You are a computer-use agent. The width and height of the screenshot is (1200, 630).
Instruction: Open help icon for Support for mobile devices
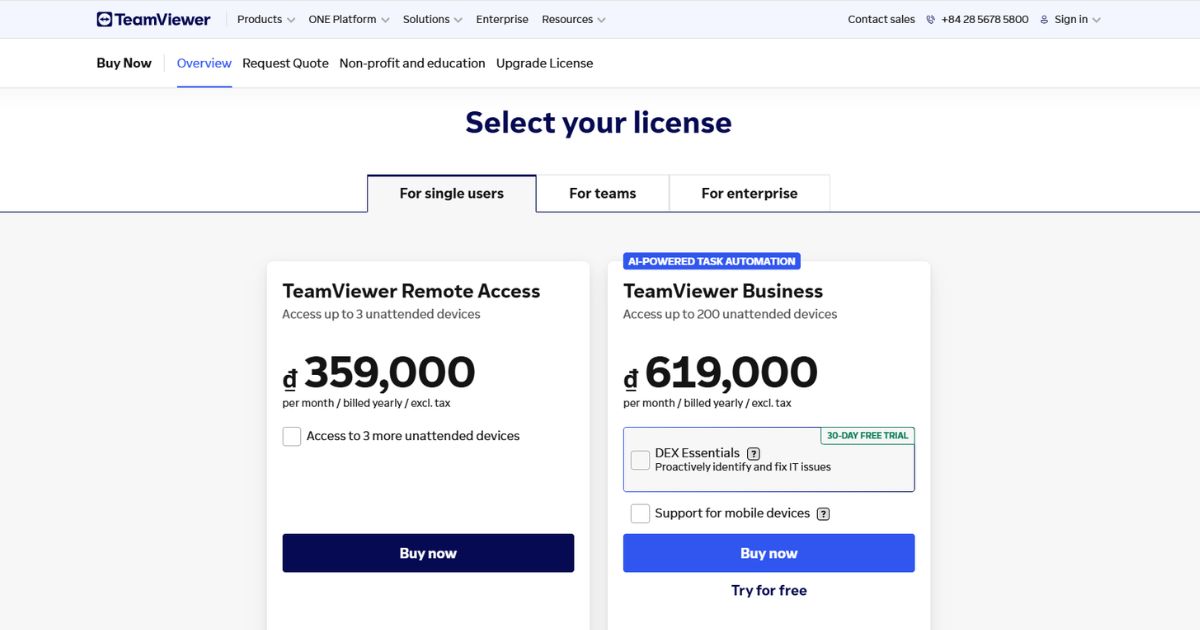[x=823, y=514]
